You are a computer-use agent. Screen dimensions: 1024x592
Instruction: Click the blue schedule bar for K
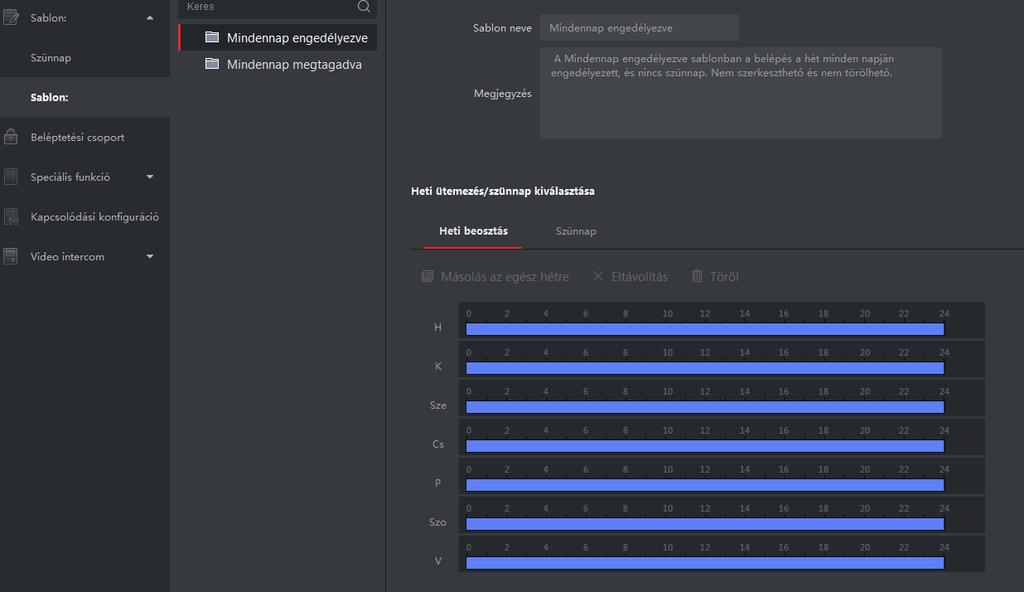(705, 368)
